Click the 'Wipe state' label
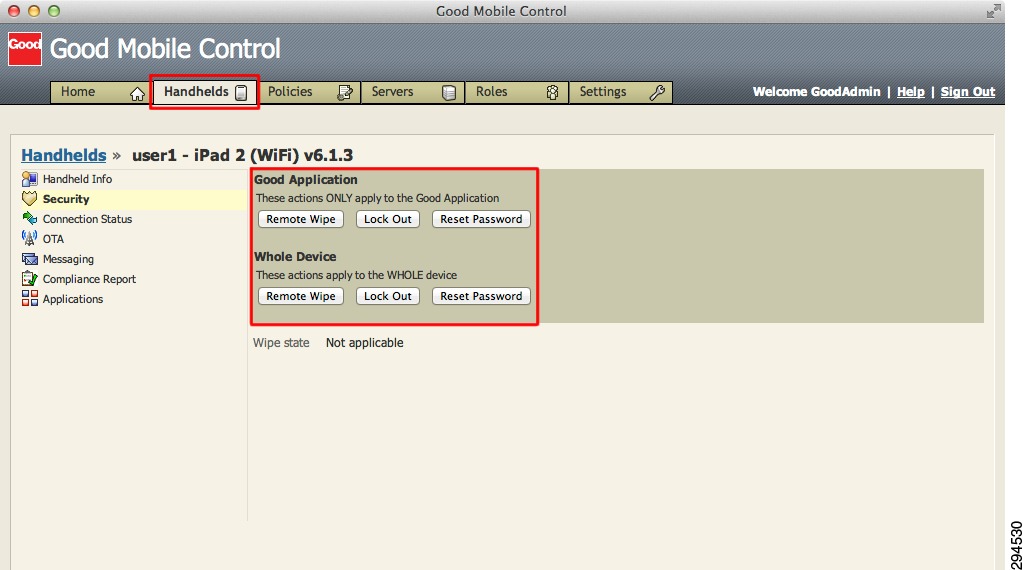 (281, 342)
